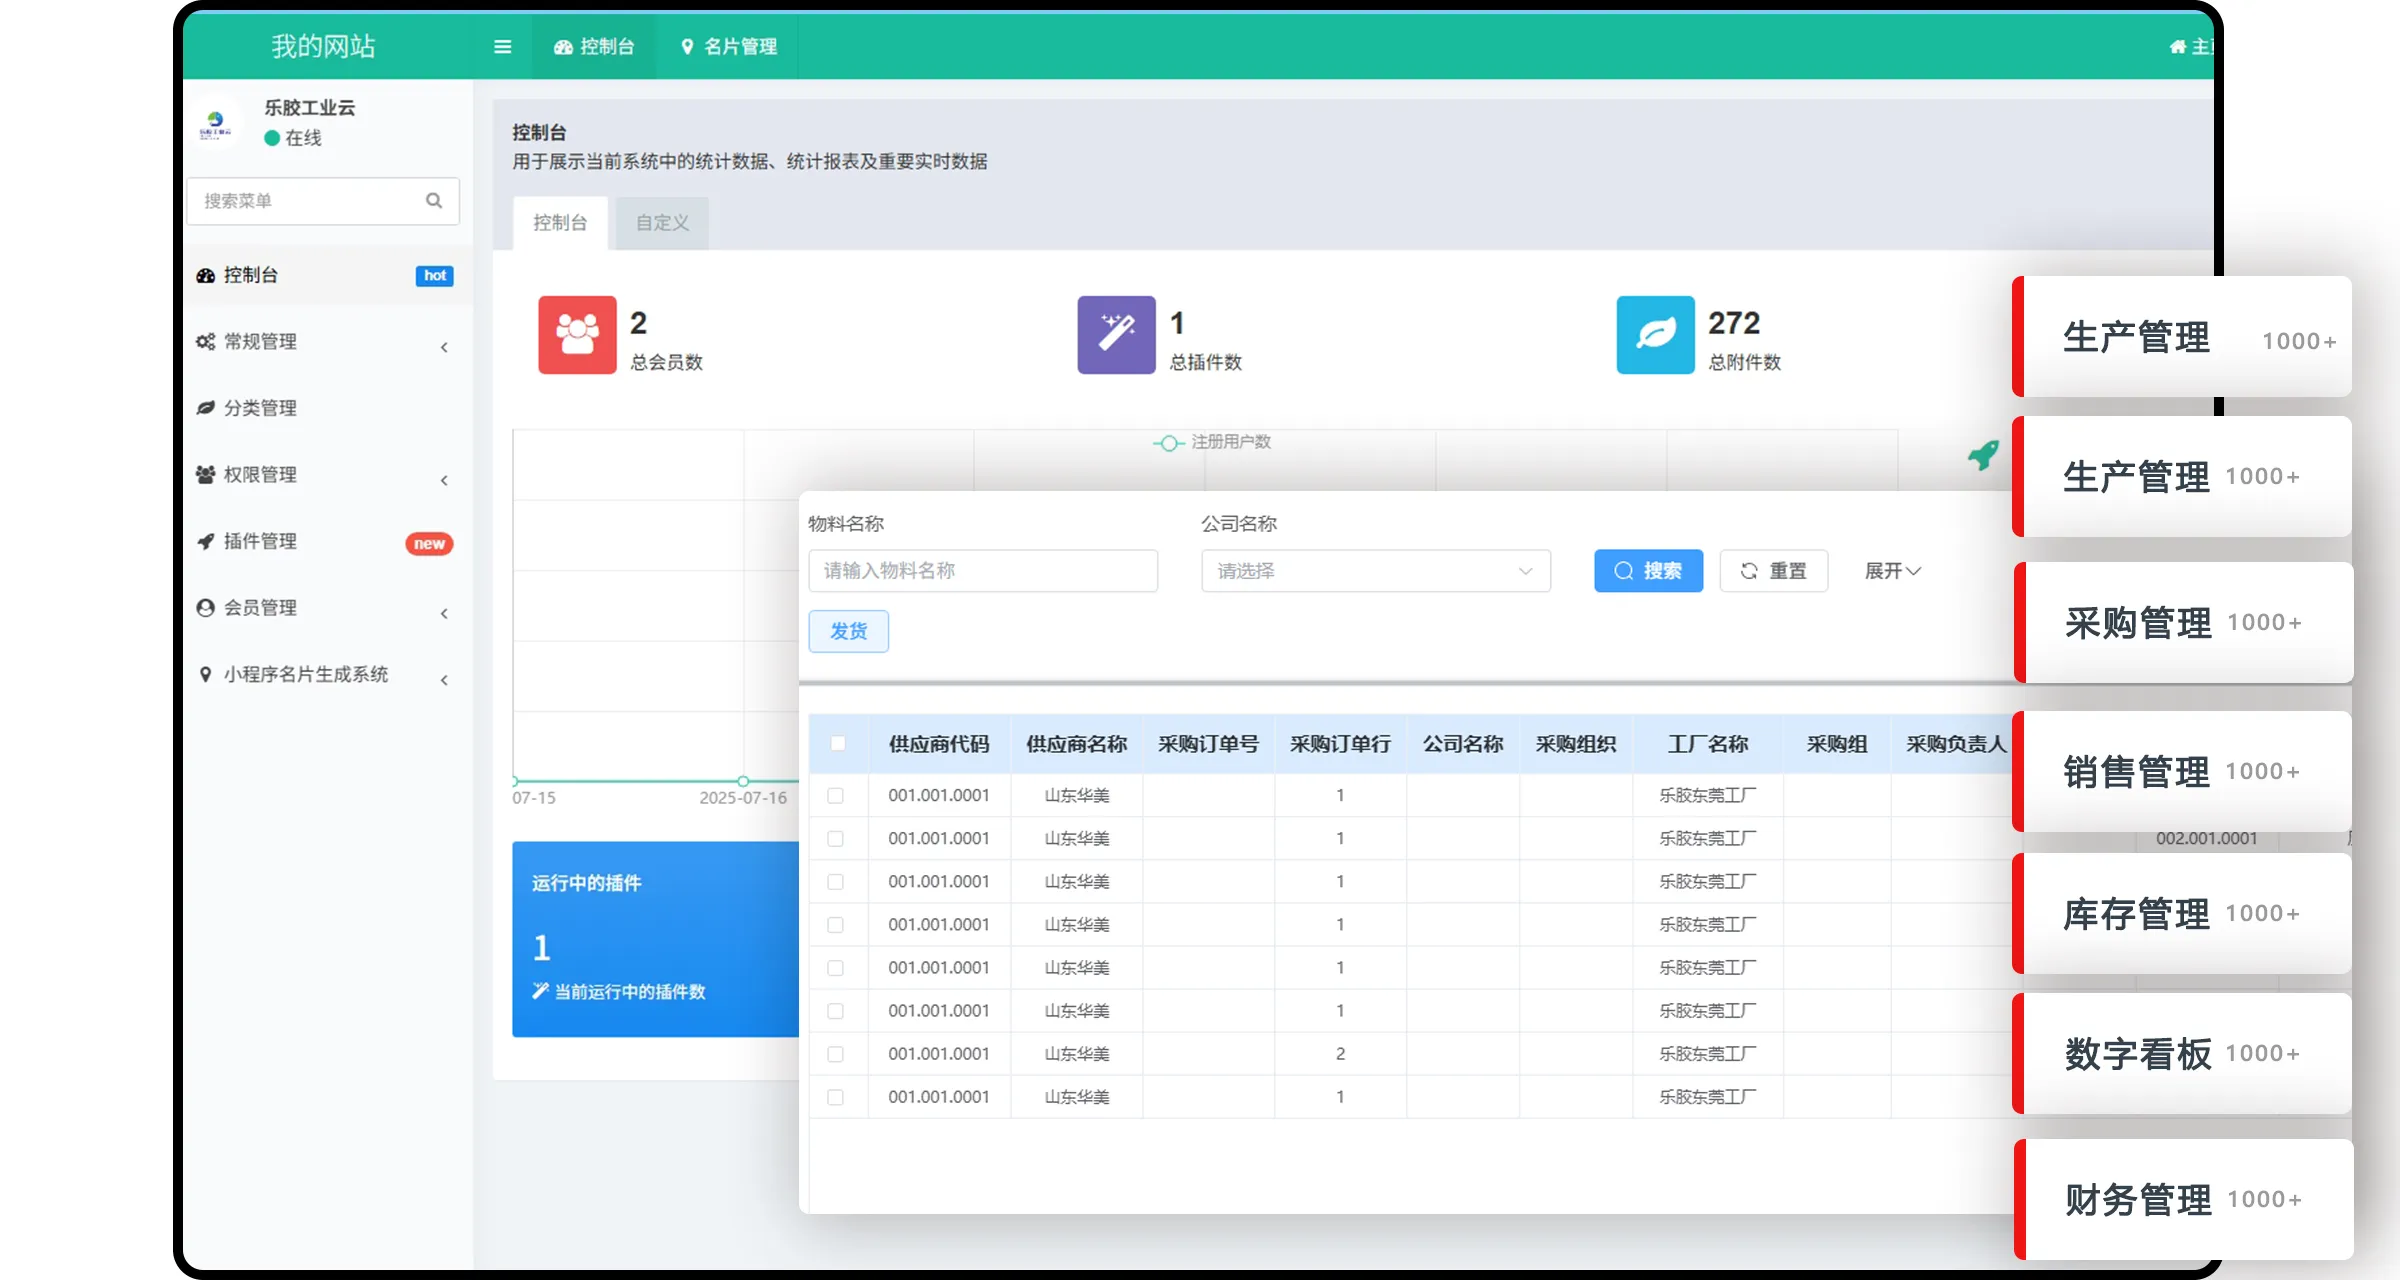Click the blue 搜索 button

click(1648, 571)
